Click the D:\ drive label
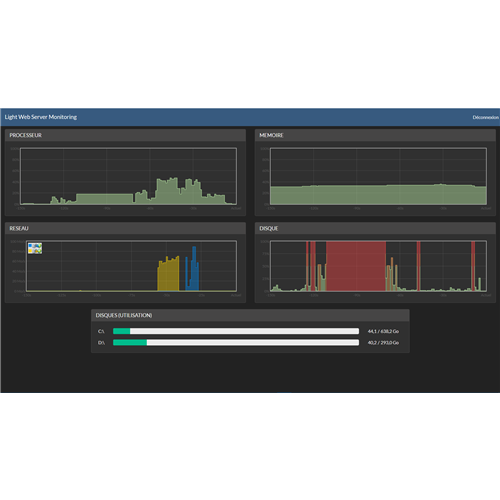 101,343
